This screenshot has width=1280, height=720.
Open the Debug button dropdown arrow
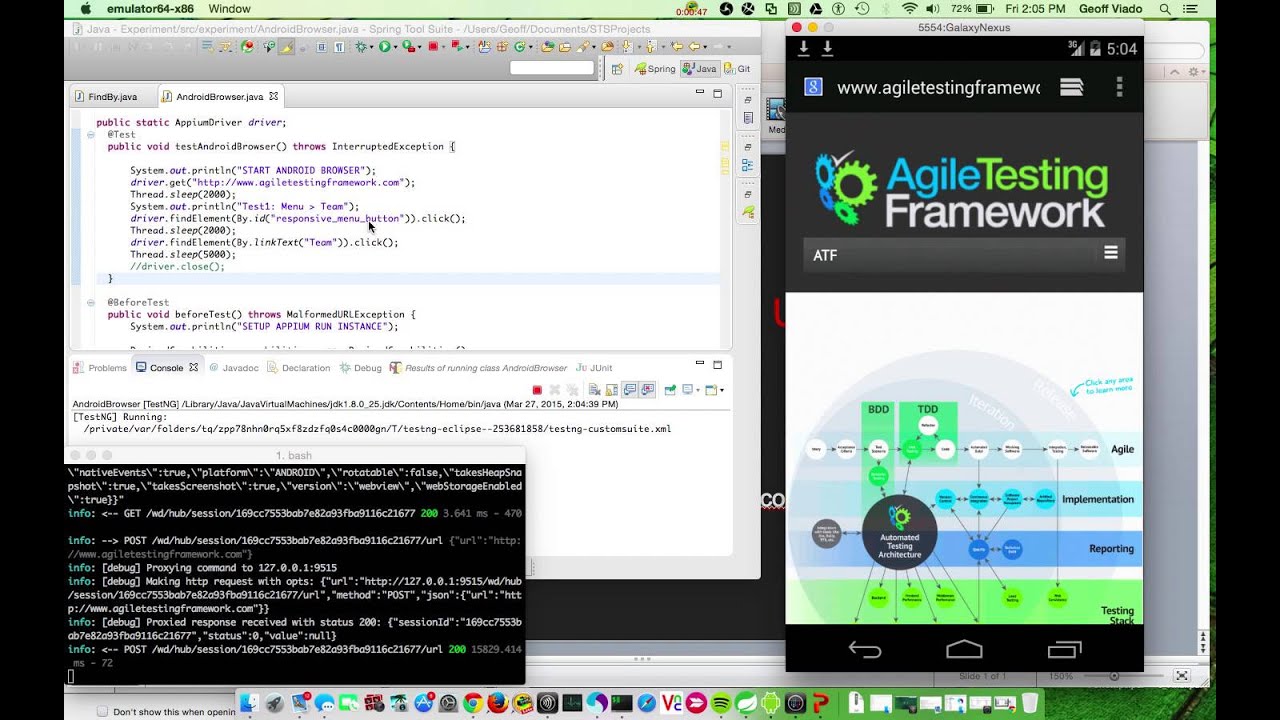pos(372,47)
